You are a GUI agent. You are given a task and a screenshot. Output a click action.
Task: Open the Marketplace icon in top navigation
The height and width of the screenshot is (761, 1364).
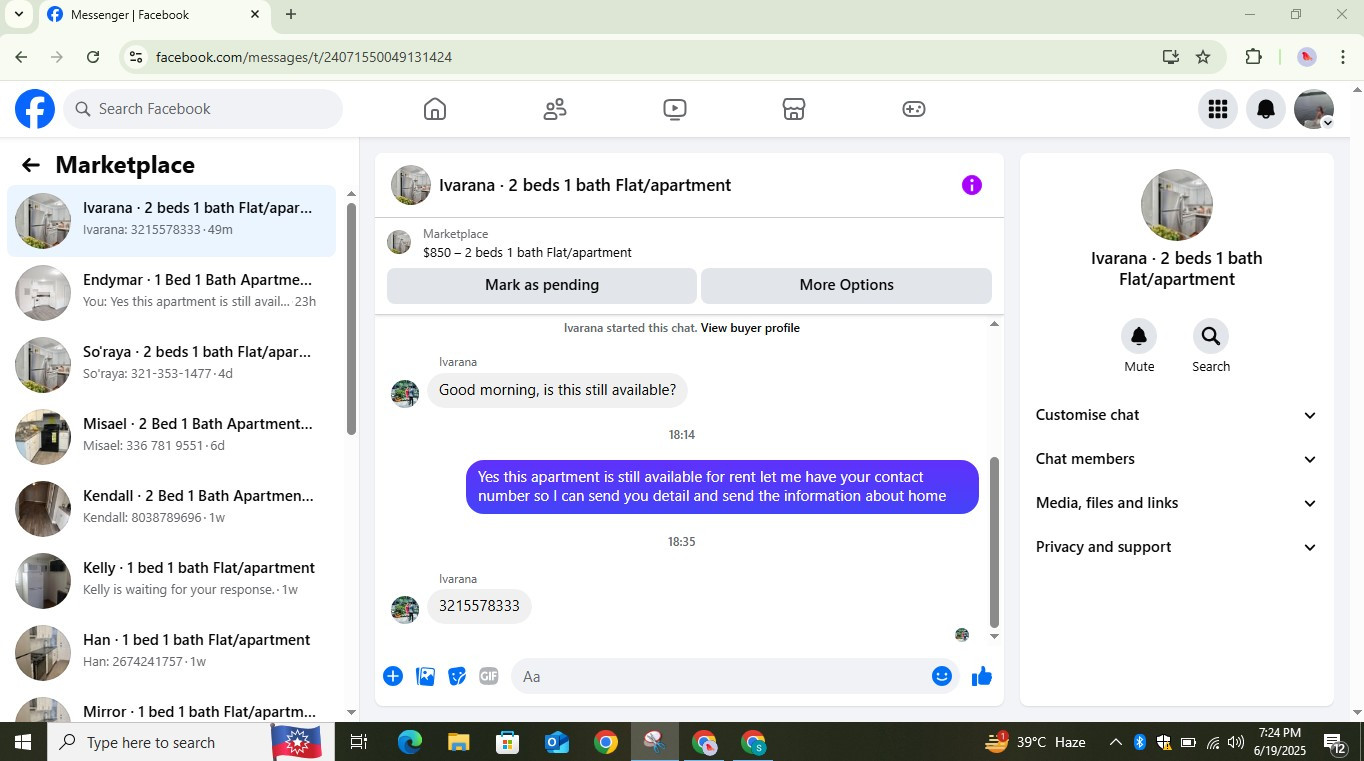click(x=794, y=109)
